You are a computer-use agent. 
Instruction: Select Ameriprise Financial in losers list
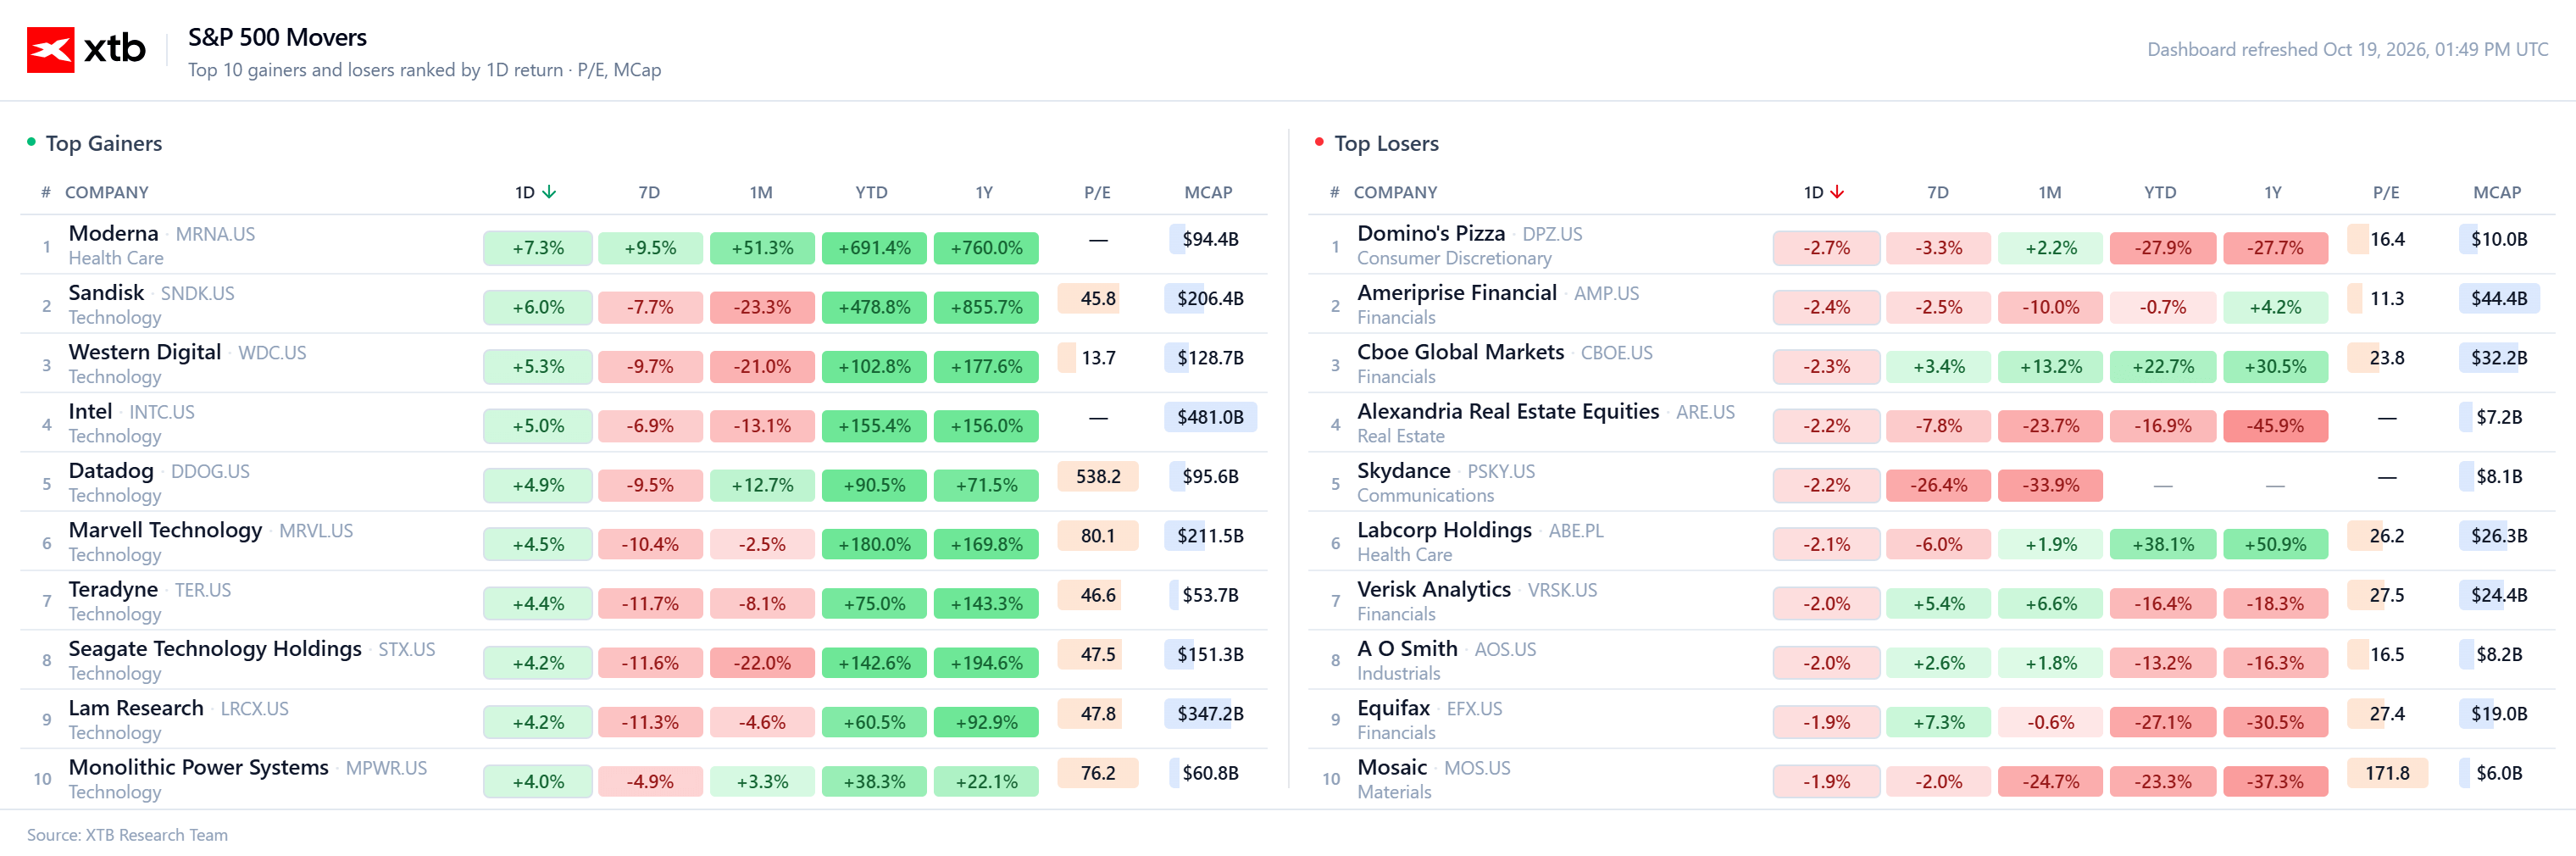coord(1457,293)
